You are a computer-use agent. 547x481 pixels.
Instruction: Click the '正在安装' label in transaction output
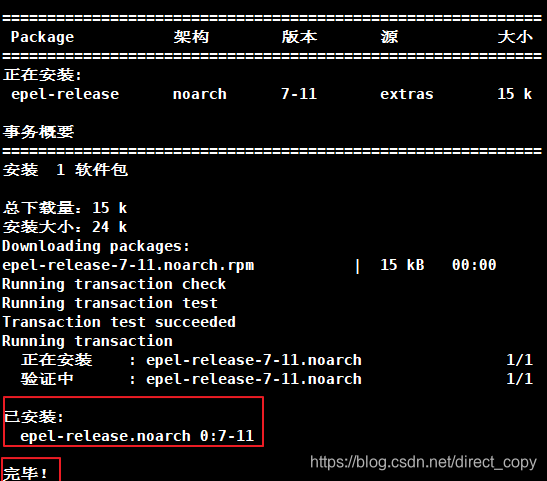57,360
